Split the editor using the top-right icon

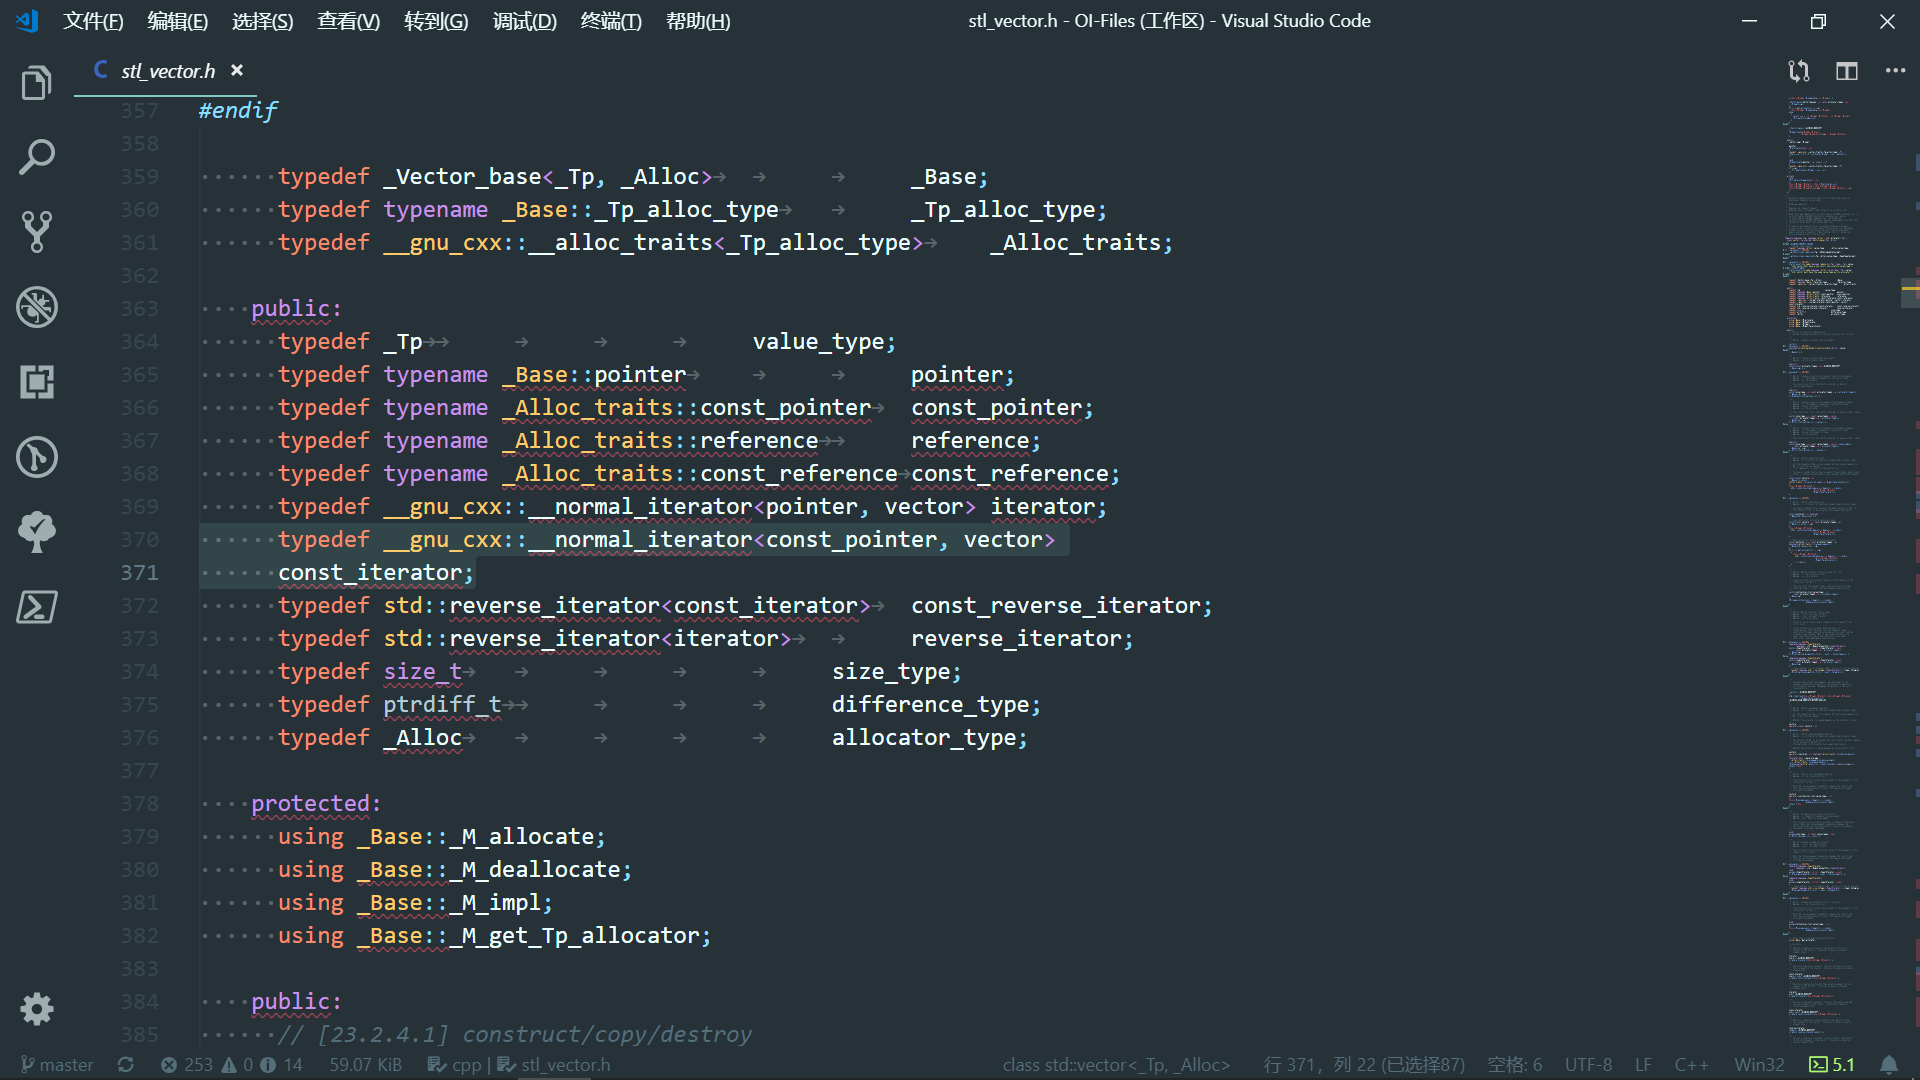click(1846, 71)
